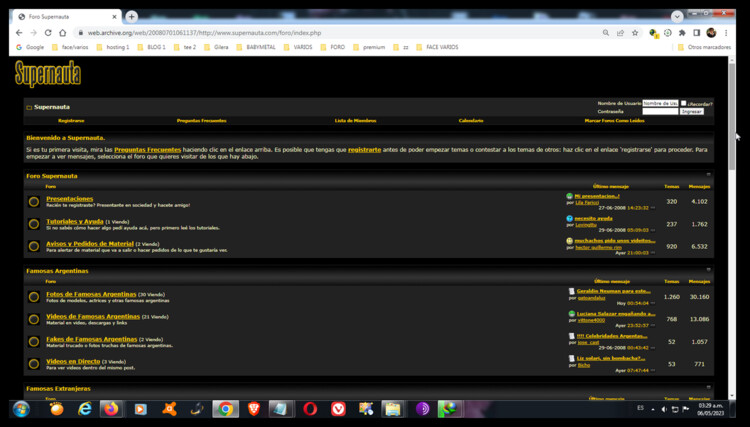Collapse the Foro Supernauta category

coord(708,175)
